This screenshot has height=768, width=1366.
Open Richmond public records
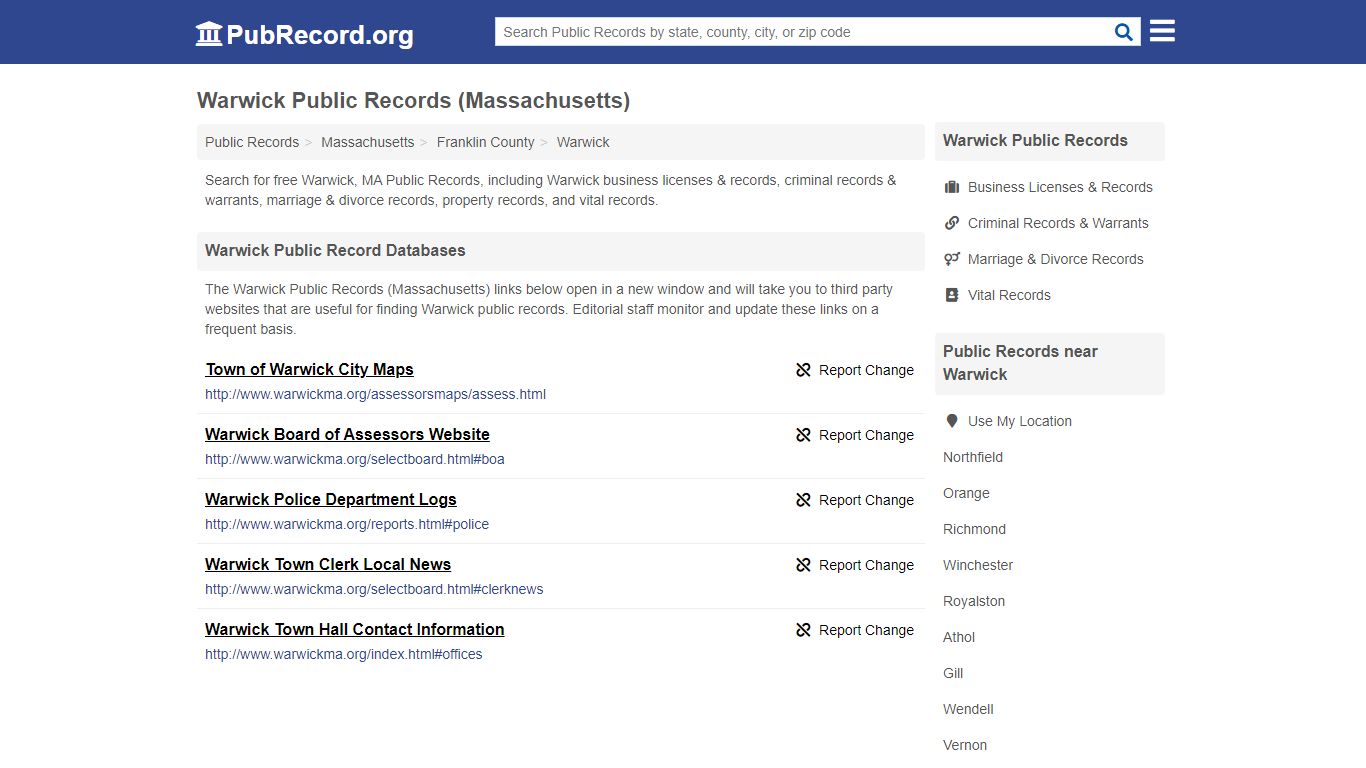pyautogui.click(x=974, y=529)
